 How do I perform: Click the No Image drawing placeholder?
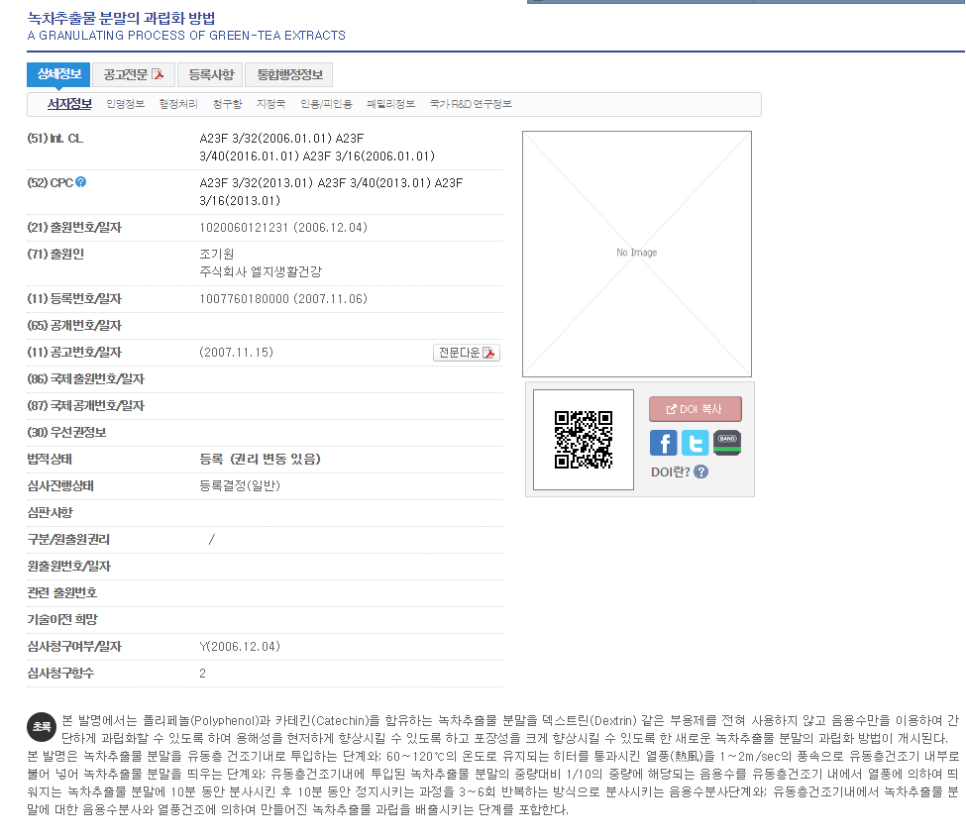(x=637, y=253)
